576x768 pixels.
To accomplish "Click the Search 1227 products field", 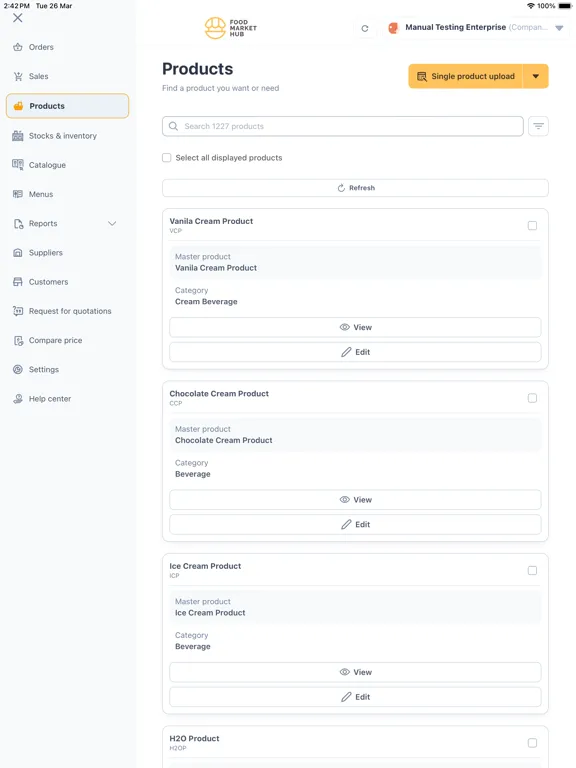I will coord(343,126).
